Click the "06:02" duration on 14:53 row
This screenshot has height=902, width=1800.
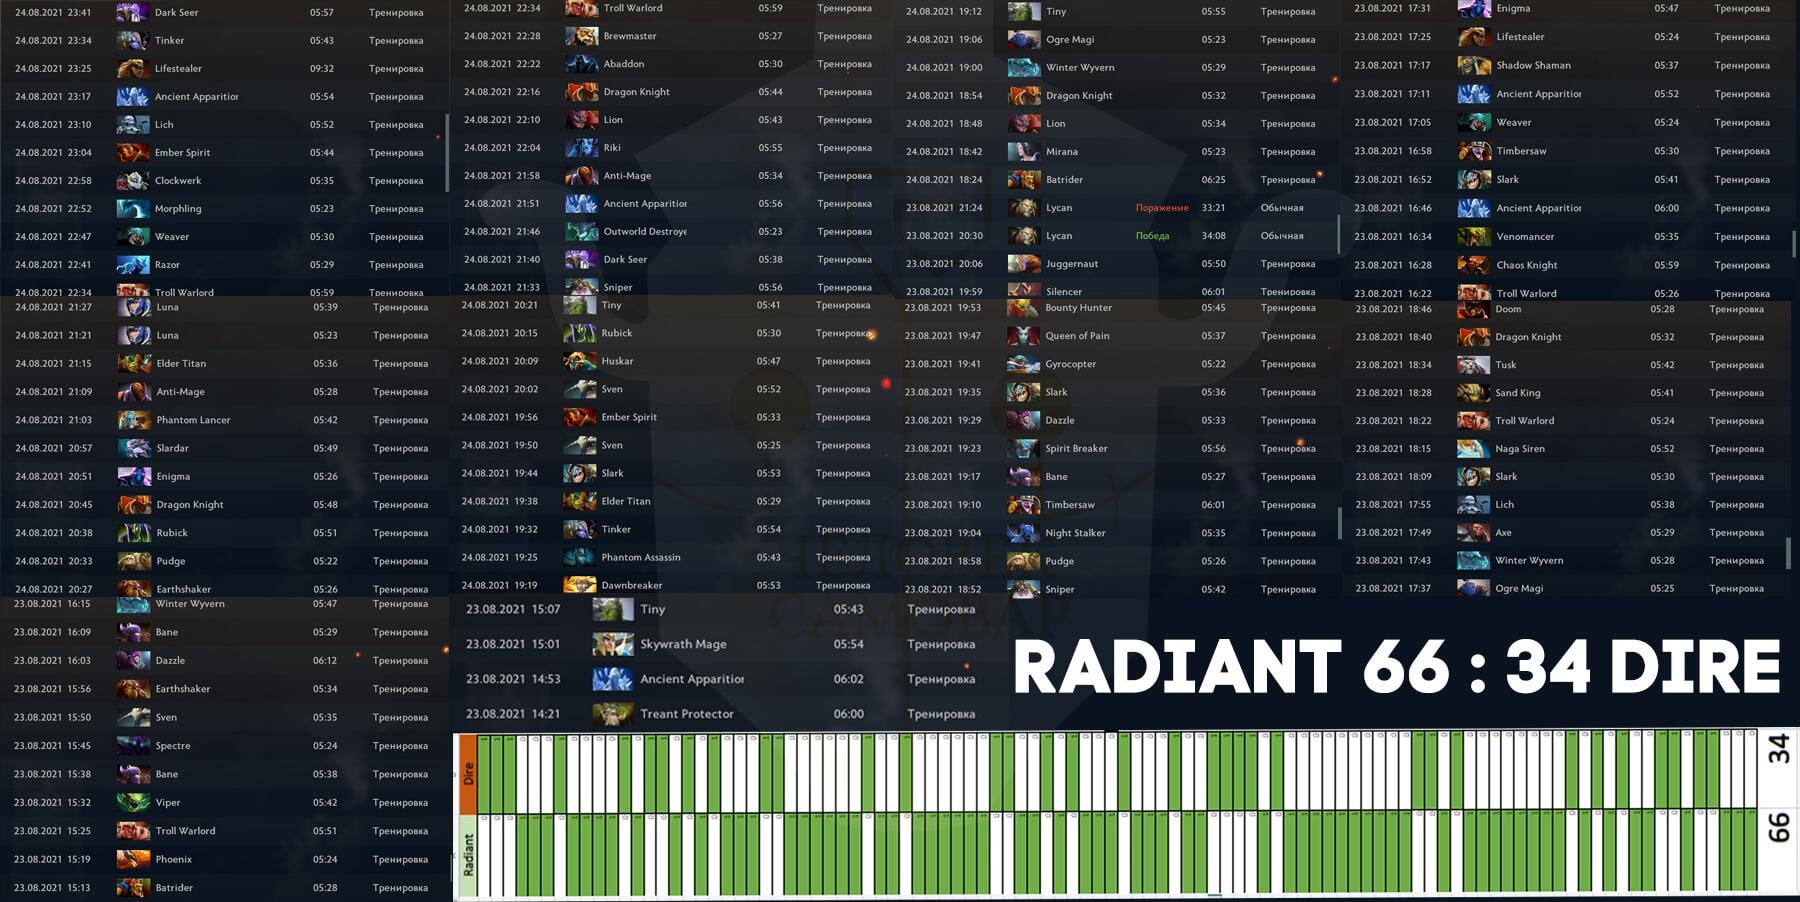(x=849, y=679)
